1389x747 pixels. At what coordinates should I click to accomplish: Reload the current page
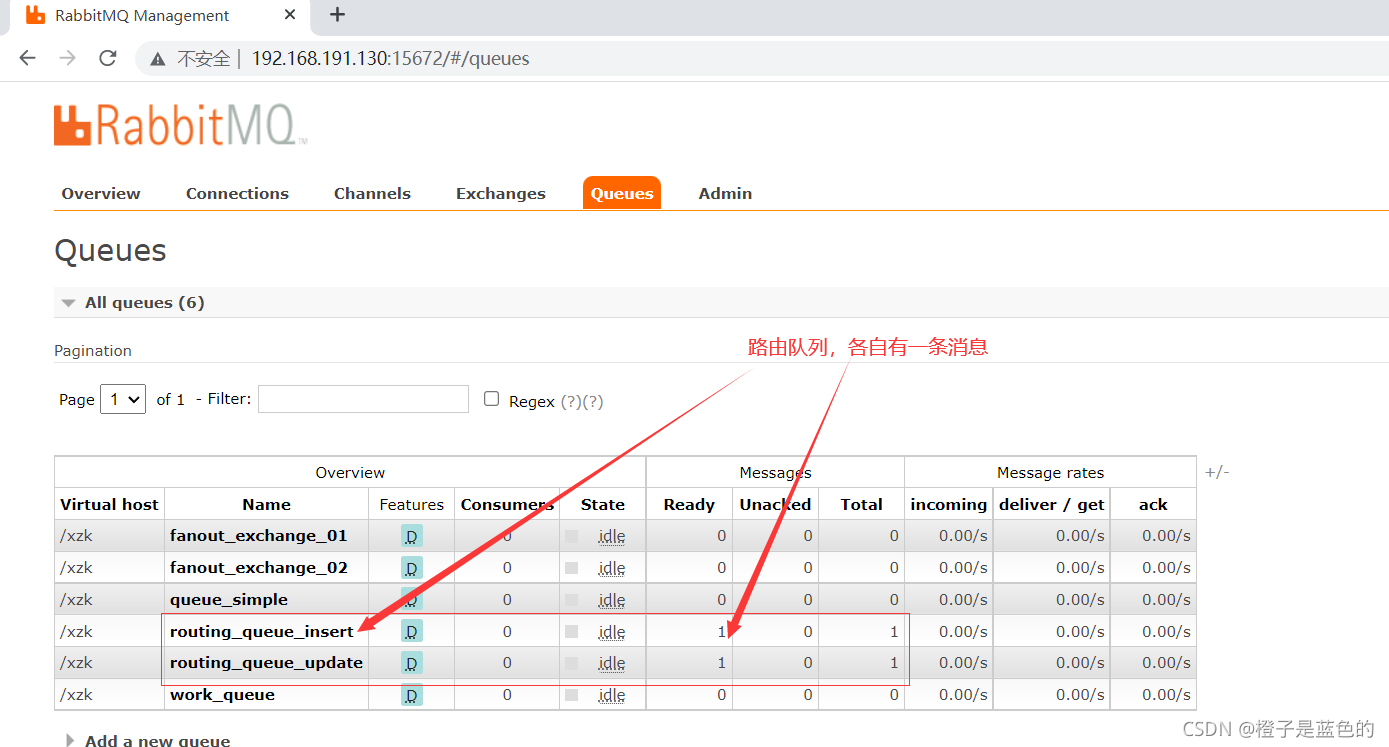(x=108, y=58)
